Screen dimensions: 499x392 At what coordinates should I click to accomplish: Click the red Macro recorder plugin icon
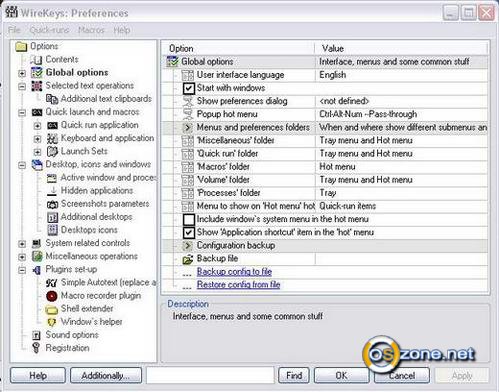[52, 296]
